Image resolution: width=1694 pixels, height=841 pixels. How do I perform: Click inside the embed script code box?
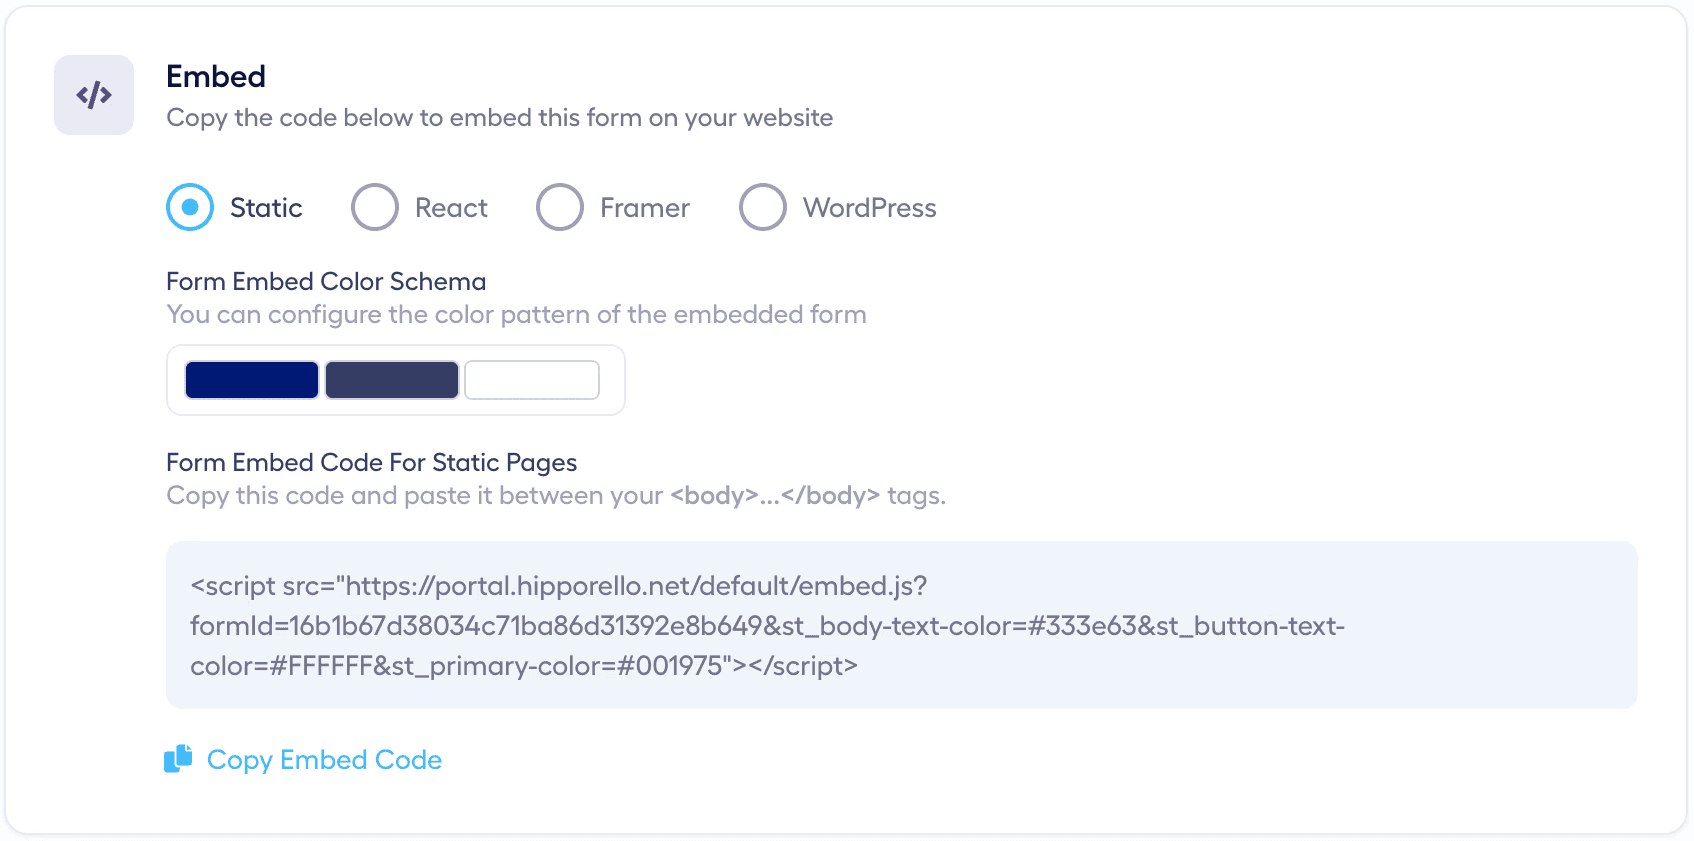[x=902, y=625]
